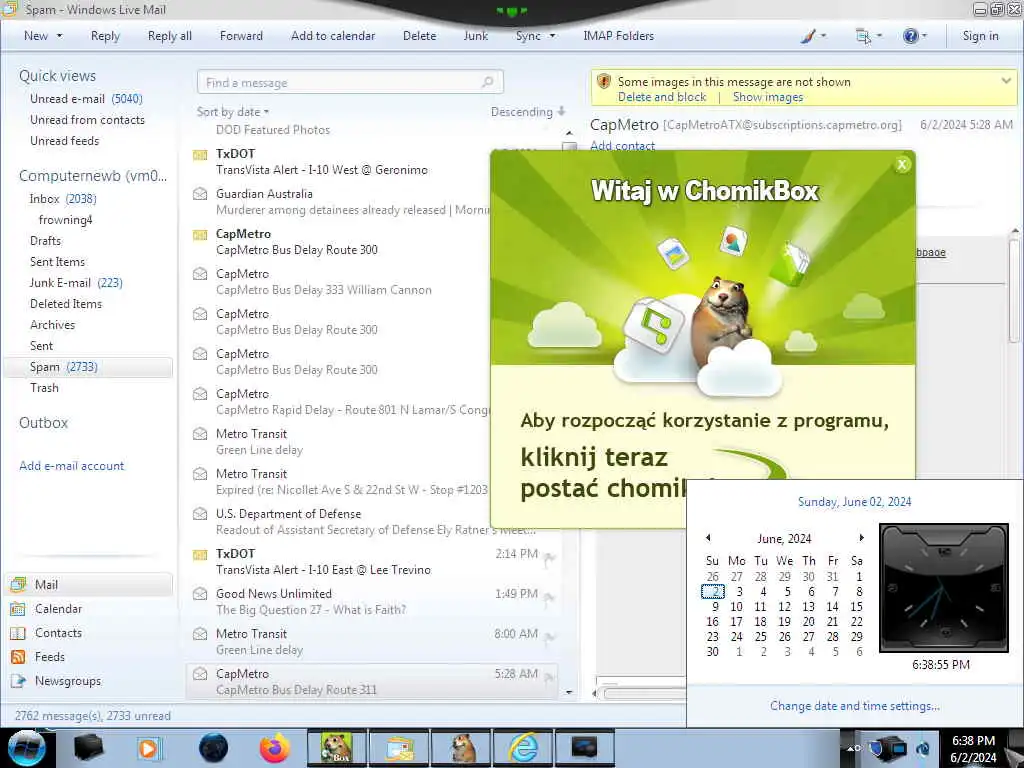Image resolution: width=1024 pixels, height=768 pixels.
Task: Click Add contact link
Action: pyautogui.click(x=622, y=146)
